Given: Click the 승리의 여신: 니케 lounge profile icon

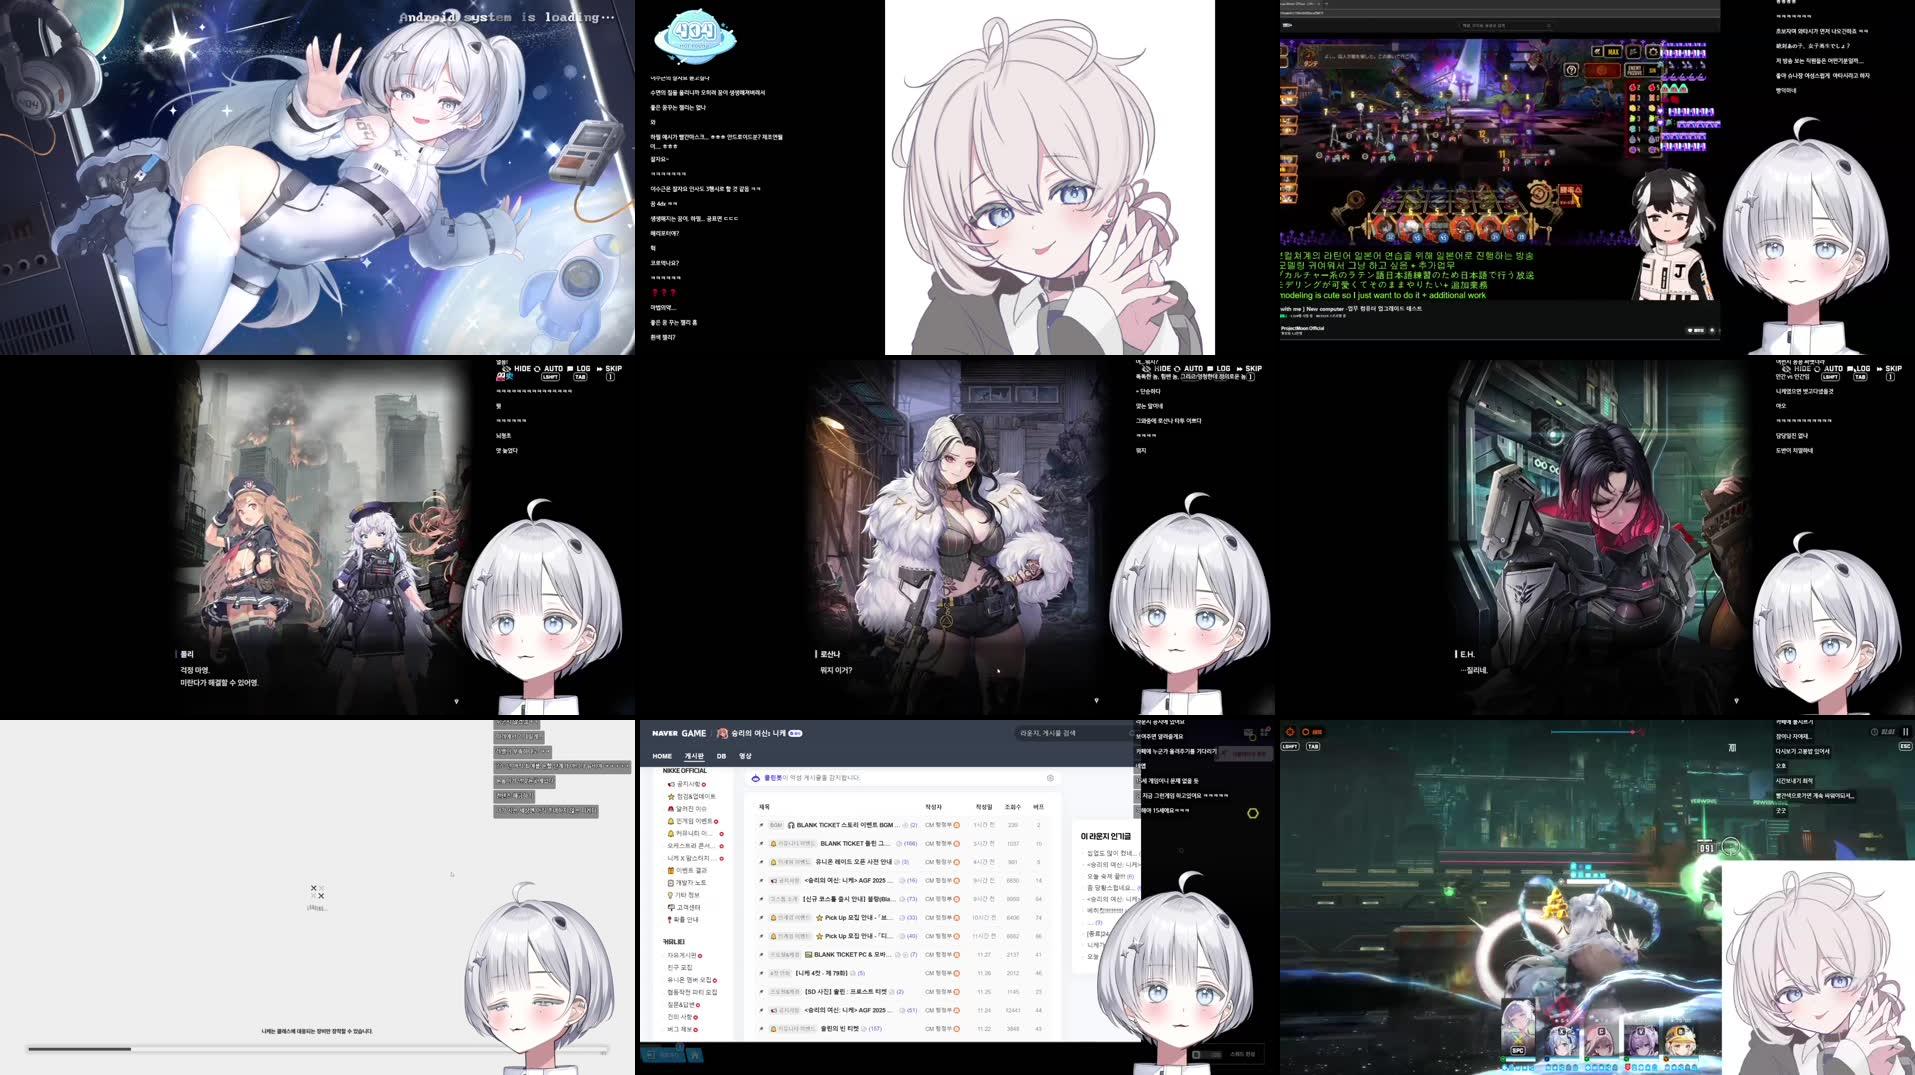Looking at the screenshot, I should 721,733.
